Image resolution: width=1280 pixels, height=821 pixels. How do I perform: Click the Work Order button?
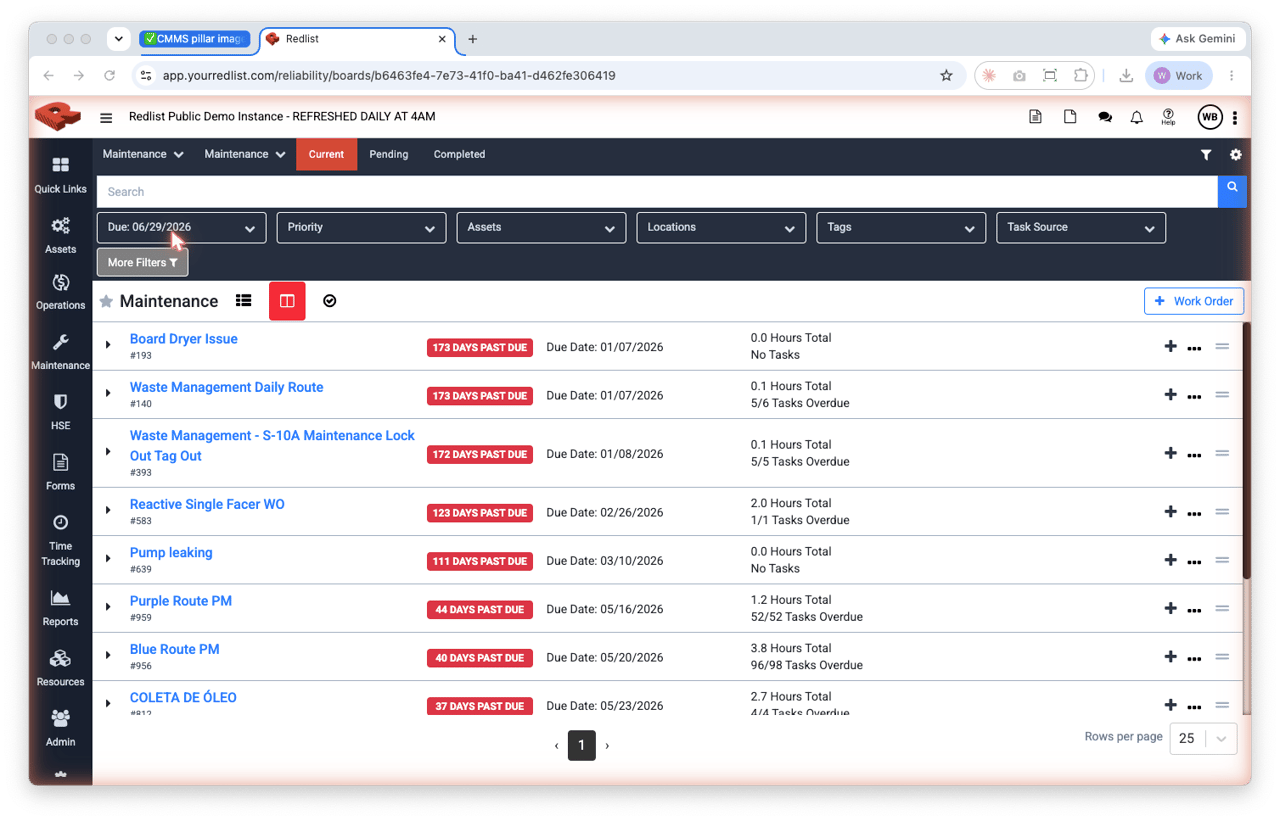(1194, 301)
